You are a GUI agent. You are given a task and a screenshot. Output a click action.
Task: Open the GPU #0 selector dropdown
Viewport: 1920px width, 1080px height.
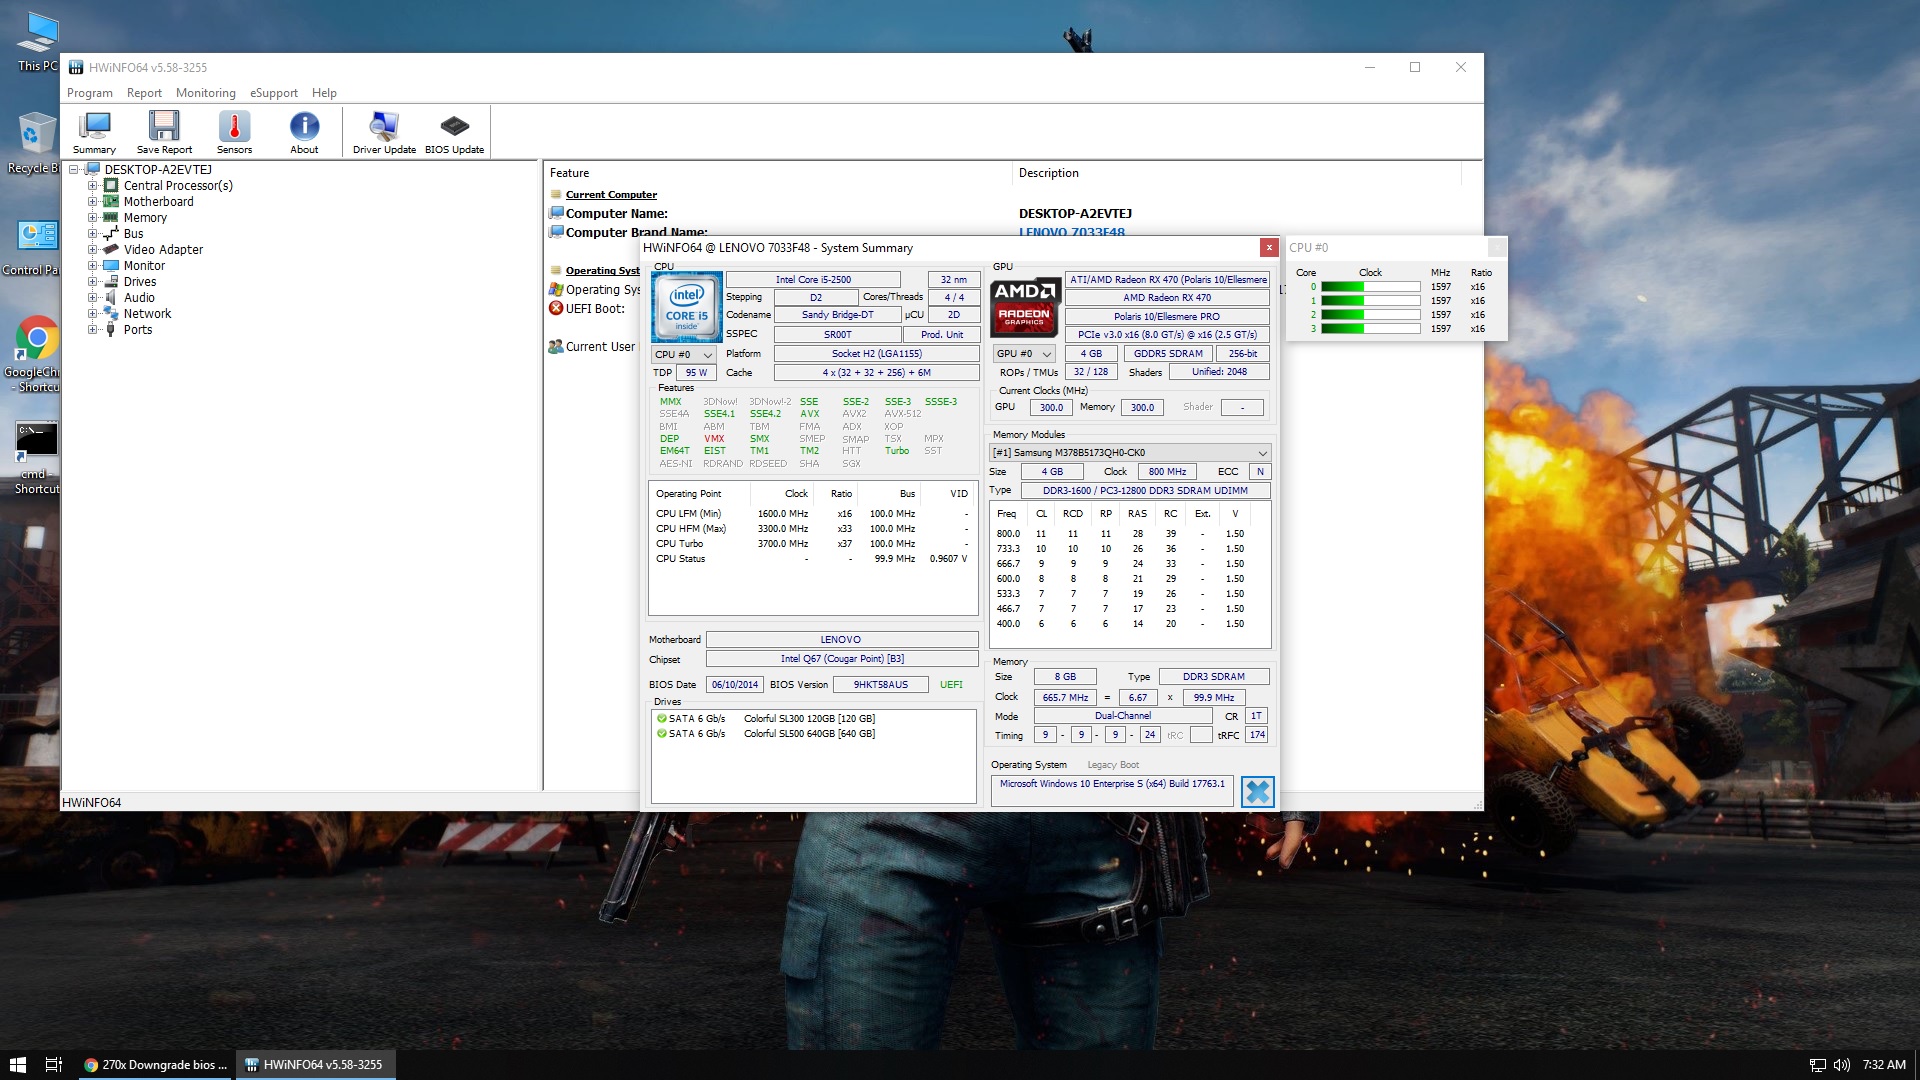point(1024,354)
